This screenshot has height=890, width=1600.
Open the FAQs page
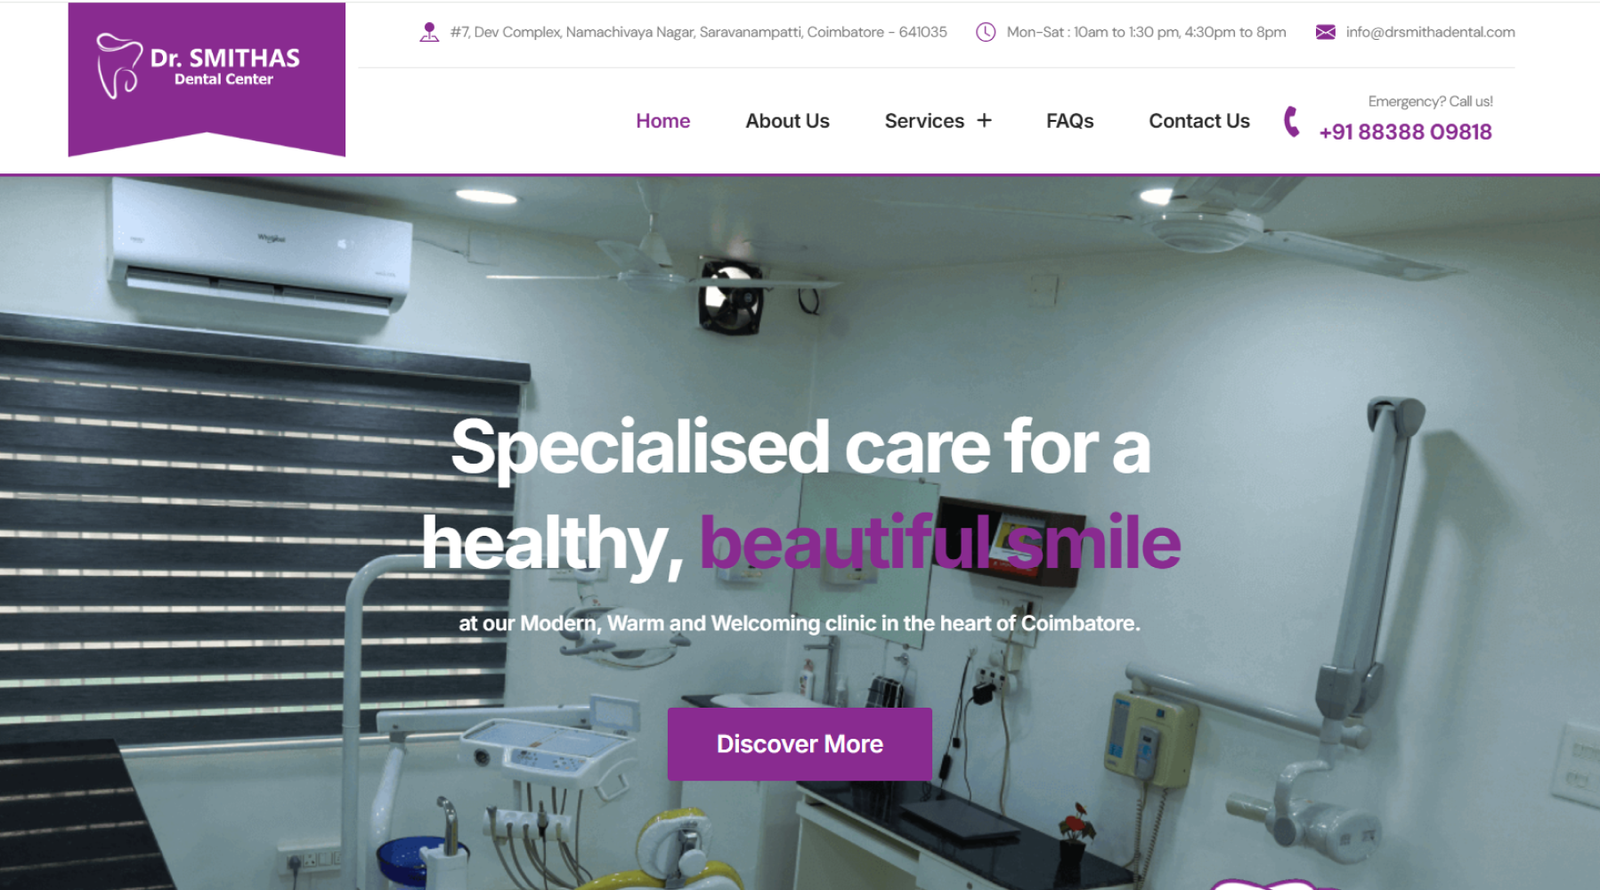click(x=1070, y=121)
